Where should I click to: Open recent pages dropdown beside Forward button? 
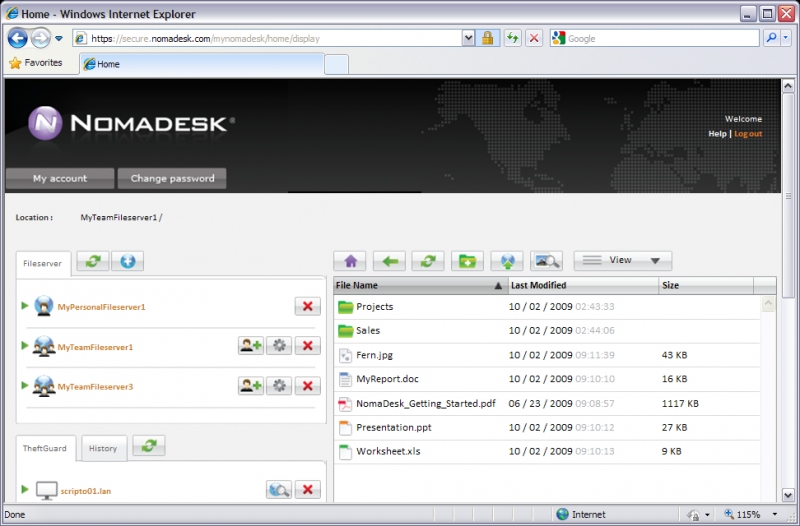59,38
